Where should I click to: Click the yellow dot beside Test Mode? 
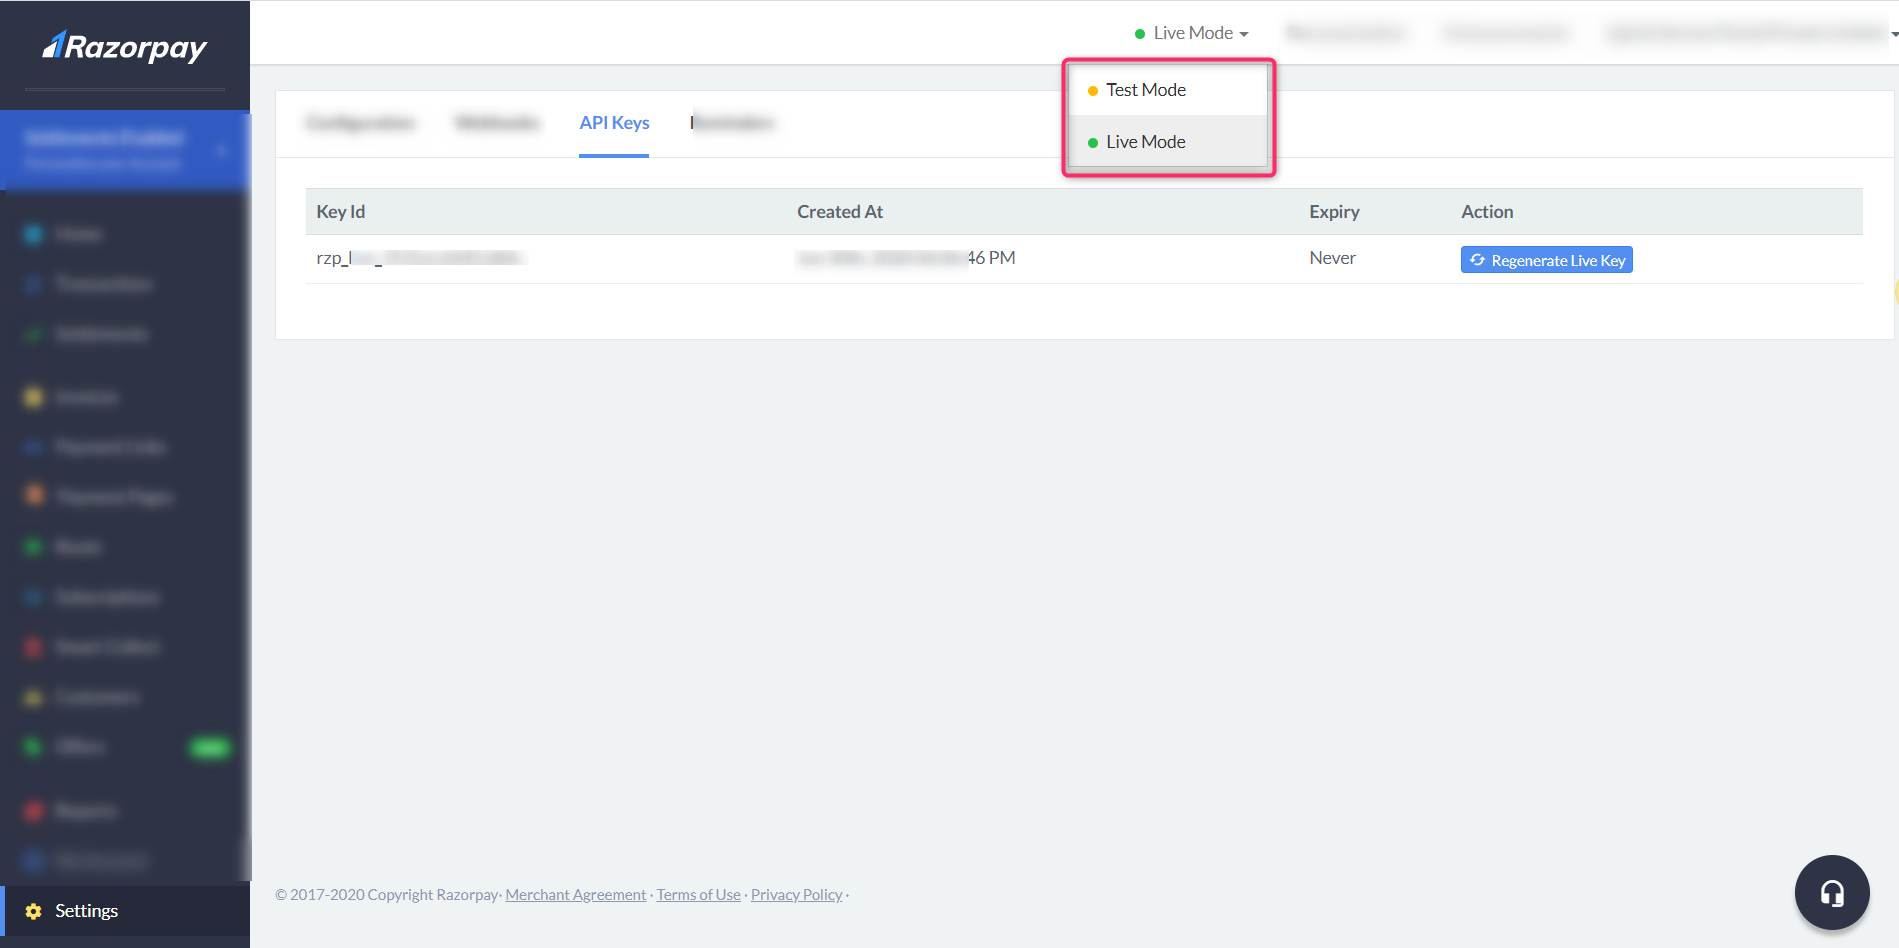tap(1093, 91)
